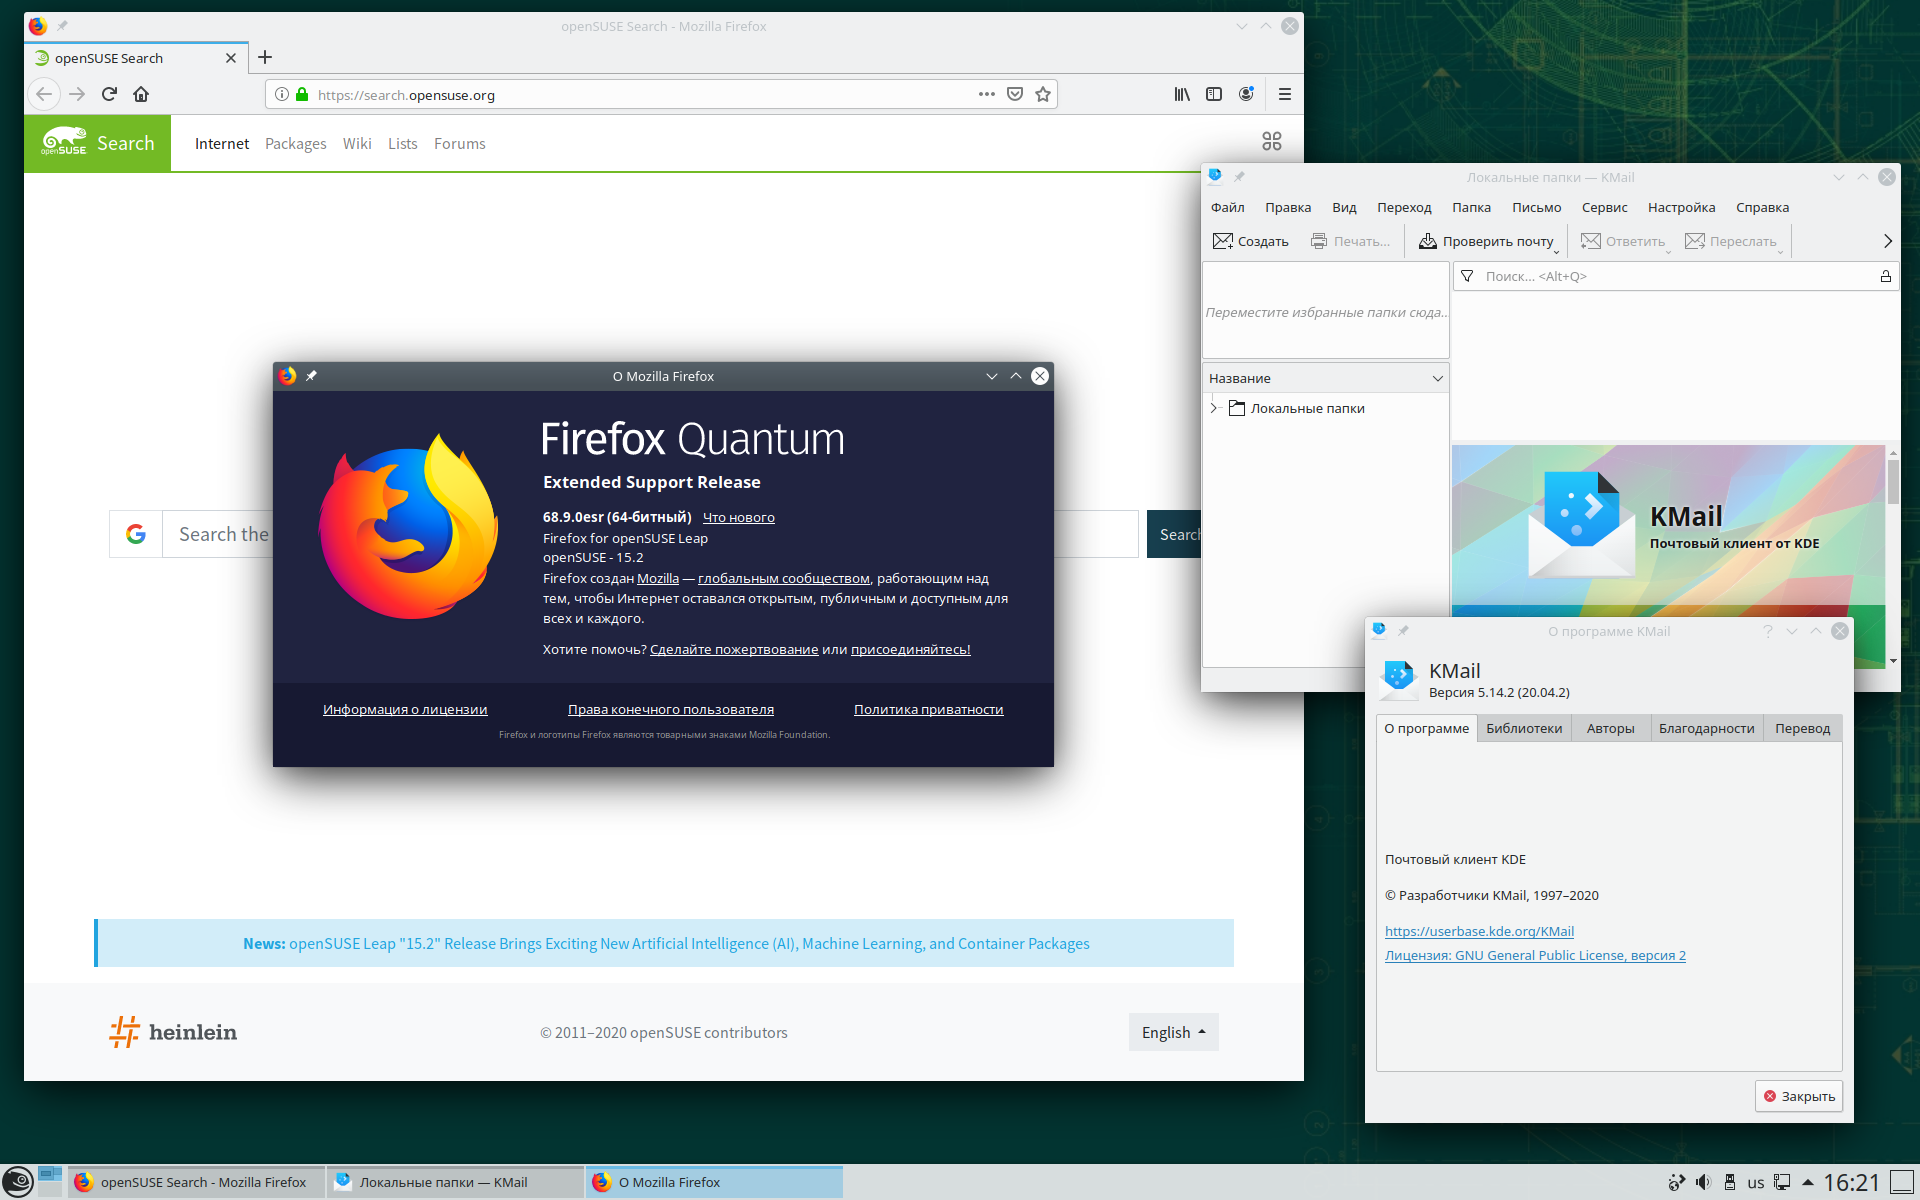Click Ответить in KMail toolbar
The image size is (1920, 1200).
click(x=1623, y=241)
